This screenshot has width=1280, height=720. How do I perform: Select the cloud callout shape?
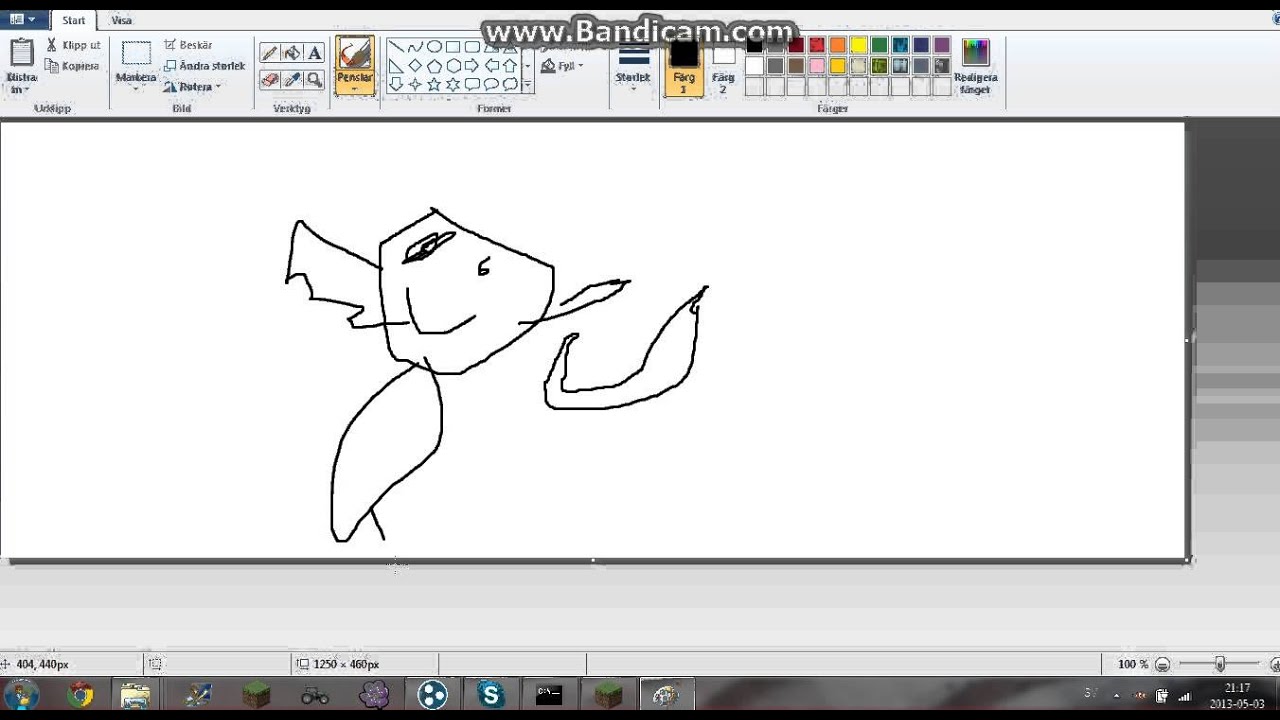pyautogui.click(x=510, y=85)
